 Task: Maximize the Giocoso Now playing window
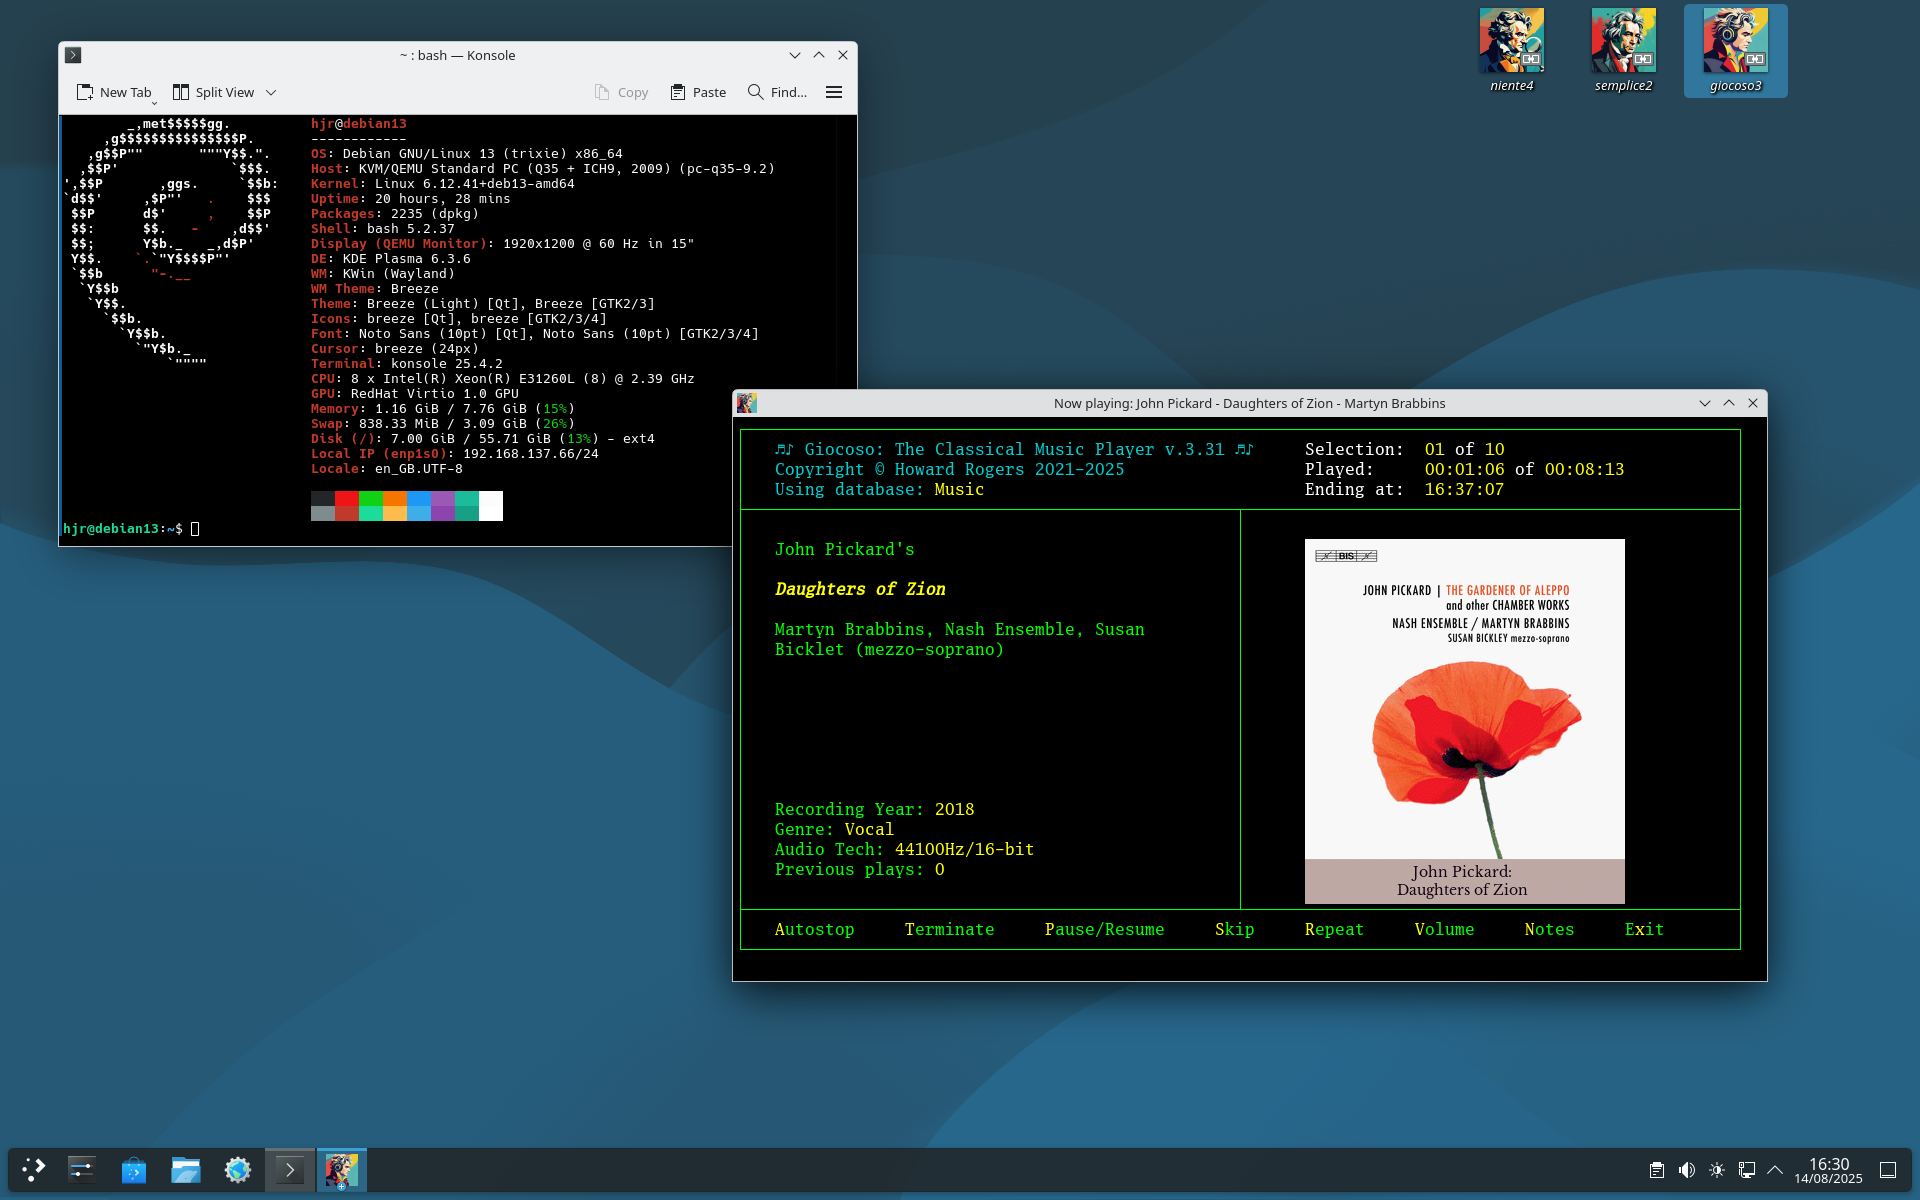[x=1729, y=403]
